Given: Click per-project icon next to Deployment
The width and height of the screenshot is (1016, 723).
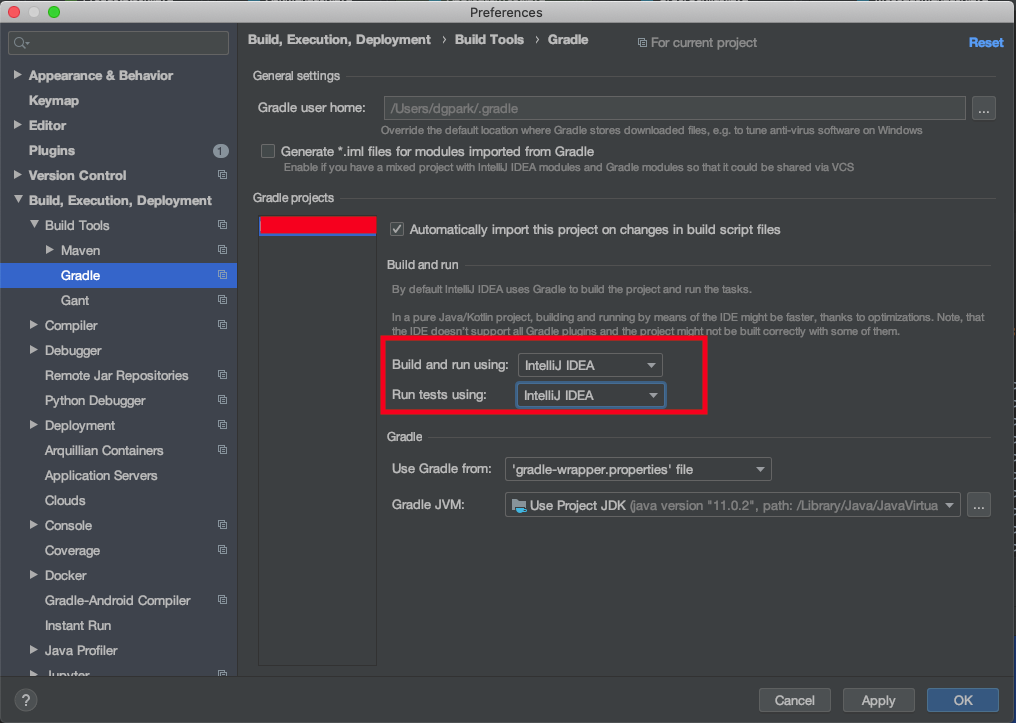Looking at the screenshot, I should (222, 425).
